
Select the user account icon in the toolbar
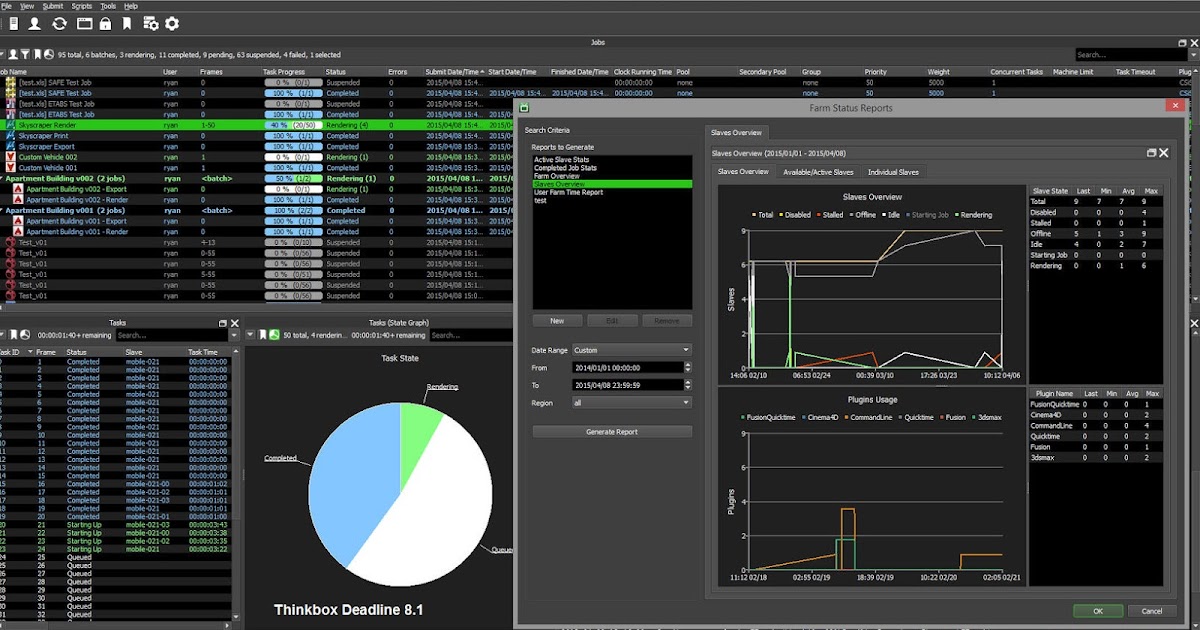tap(34, 23)
